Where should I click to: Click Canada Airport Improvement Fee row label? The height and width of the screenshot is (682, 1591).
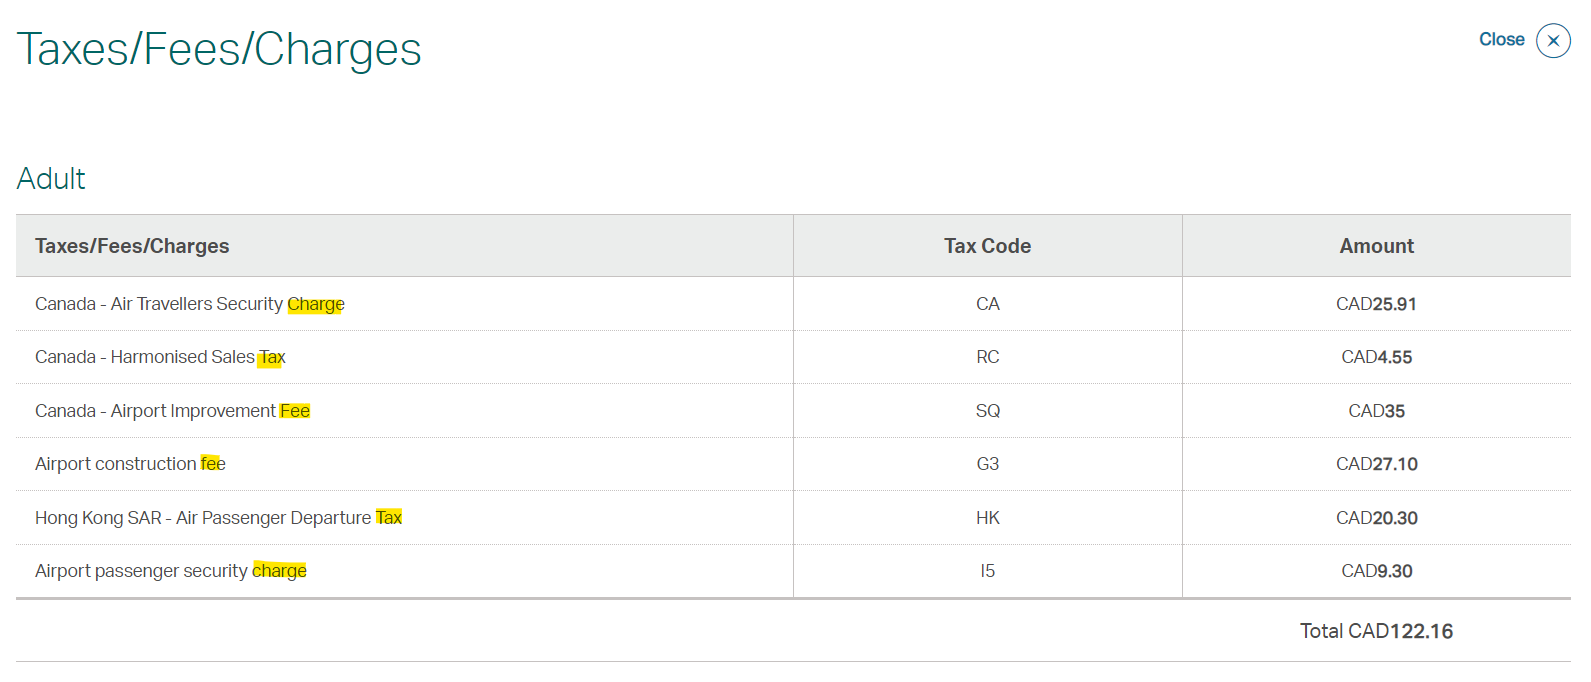172,411
